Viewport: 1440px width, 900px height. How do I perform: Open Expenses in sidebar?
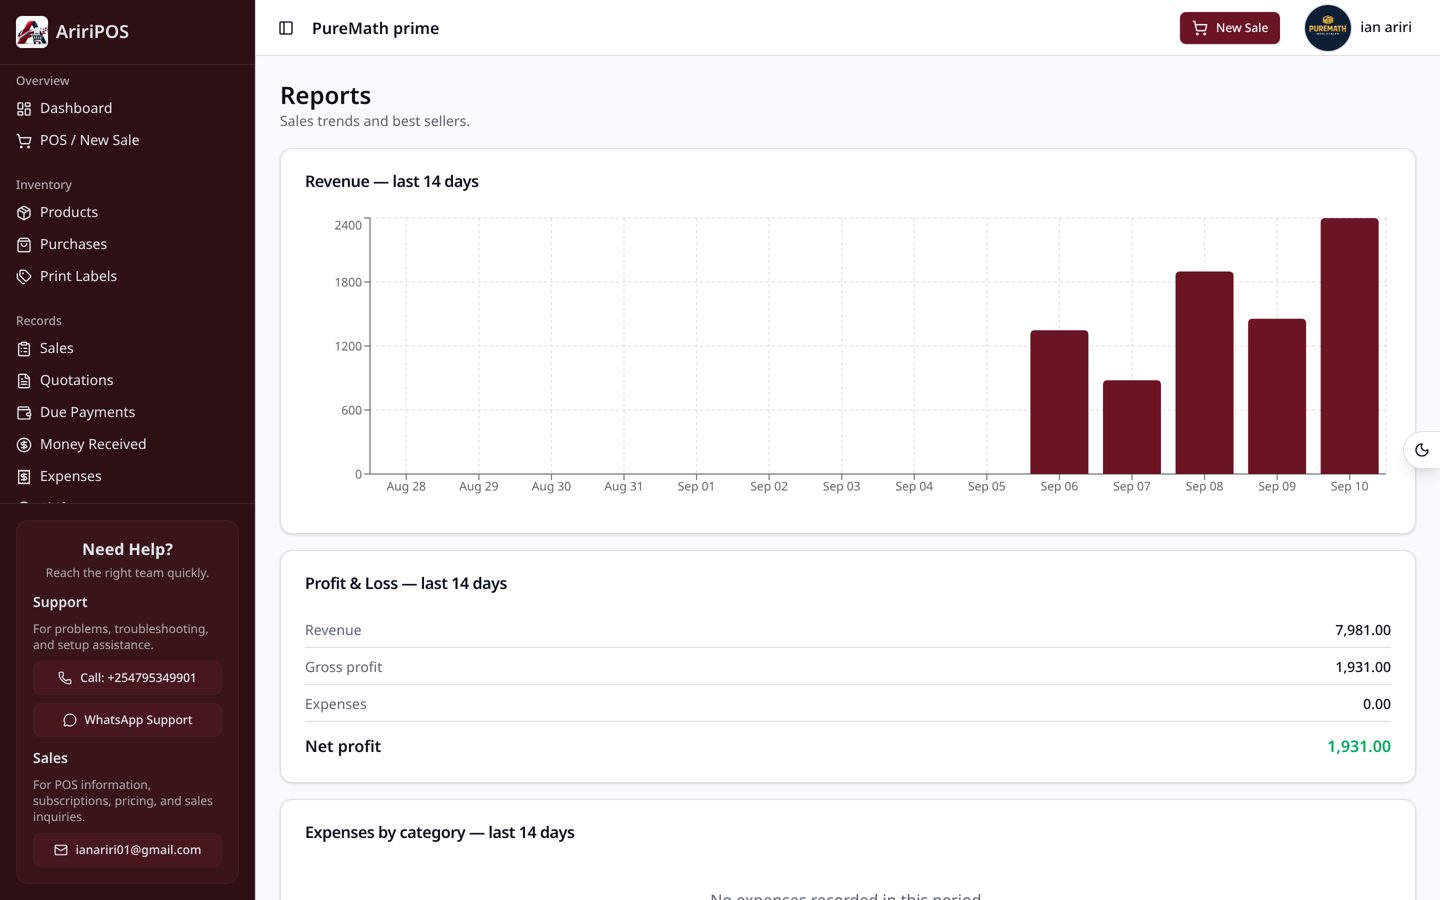[127, 476]
